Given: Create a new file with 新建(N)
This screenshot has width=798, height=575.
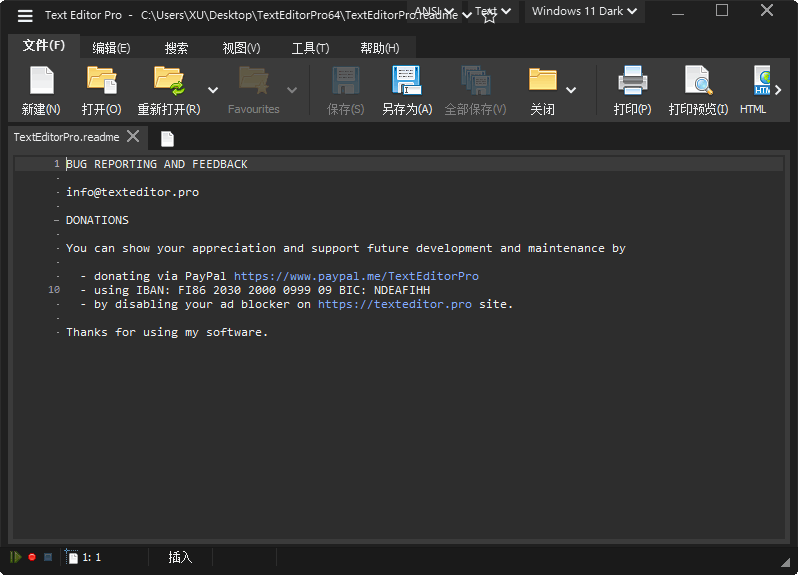Looking at the screenshot, I should tap(41, 91).
